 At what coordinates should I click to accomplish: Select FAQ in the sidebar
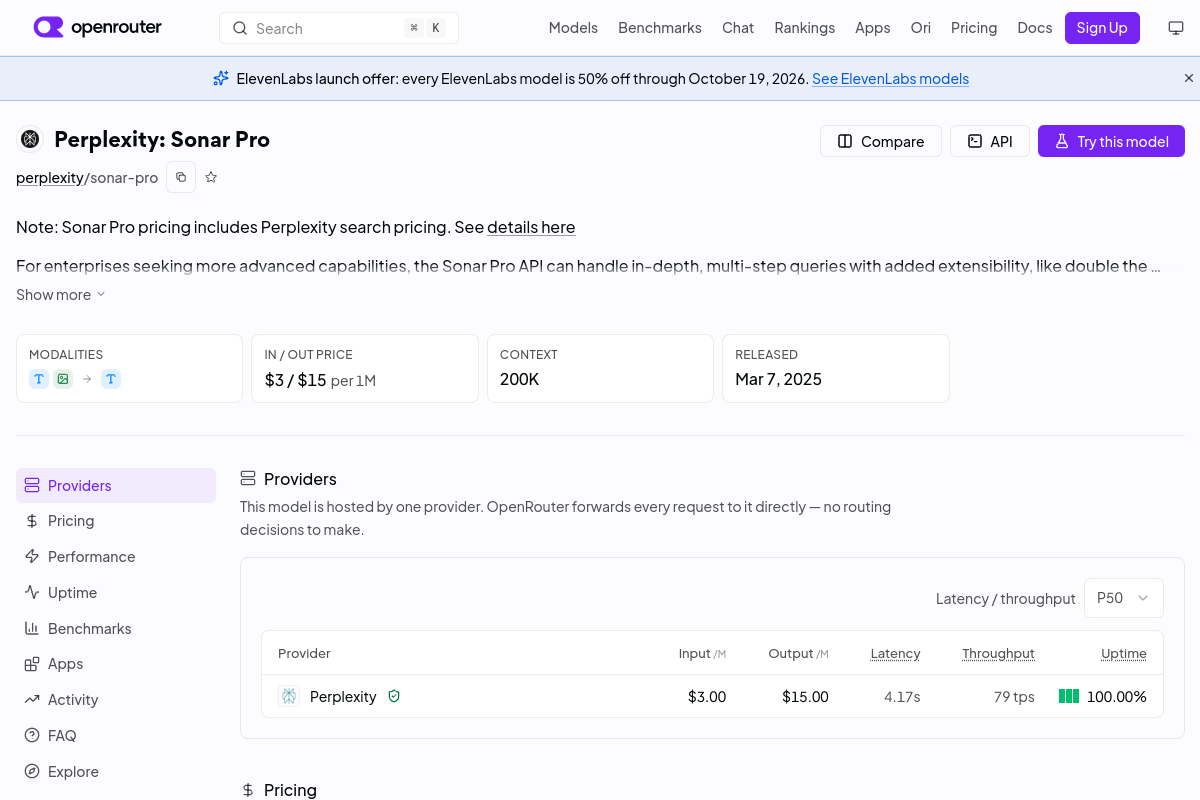tap(116, 736)
